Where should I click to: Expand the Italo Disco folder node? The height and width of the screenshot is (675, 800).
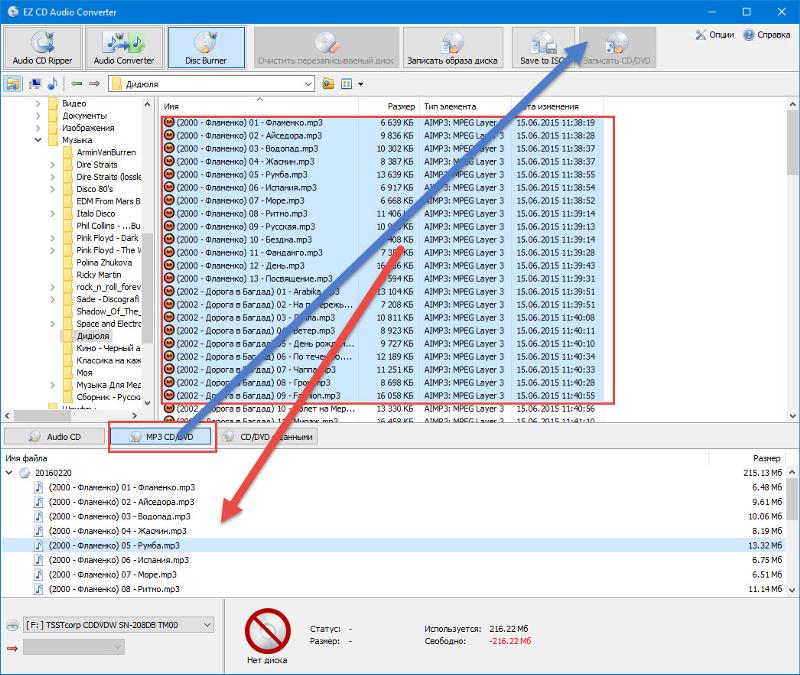[53, 213]
